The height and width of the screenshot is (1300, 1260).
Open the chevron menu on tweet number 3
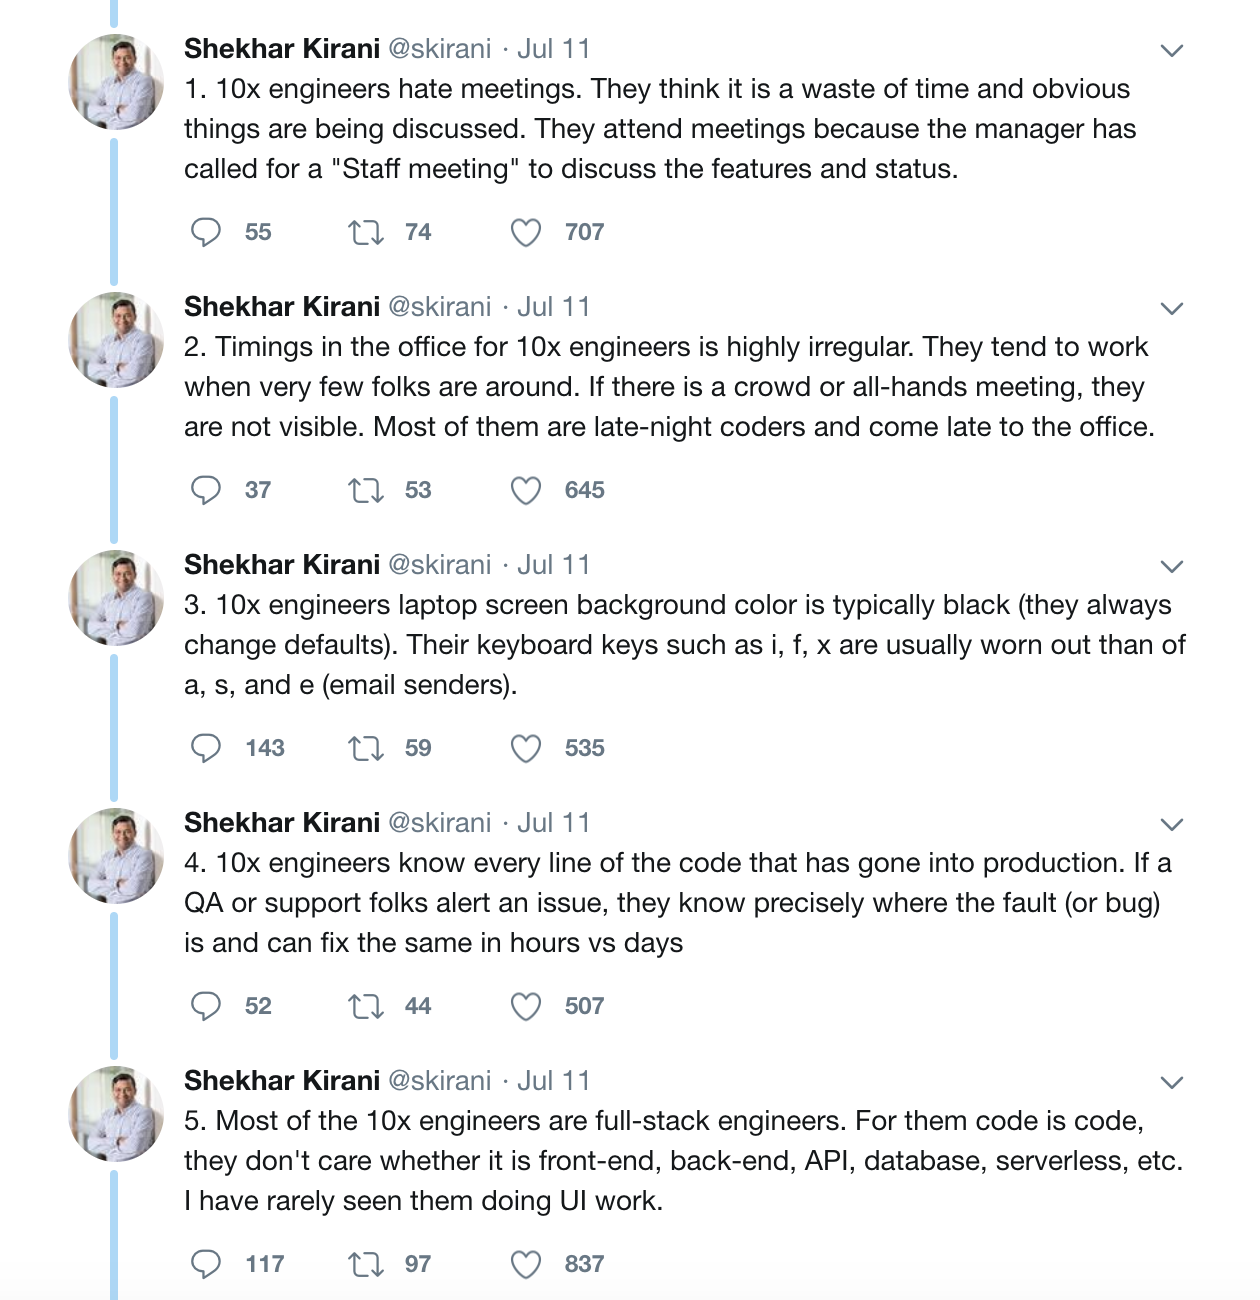pos(1171,566)
